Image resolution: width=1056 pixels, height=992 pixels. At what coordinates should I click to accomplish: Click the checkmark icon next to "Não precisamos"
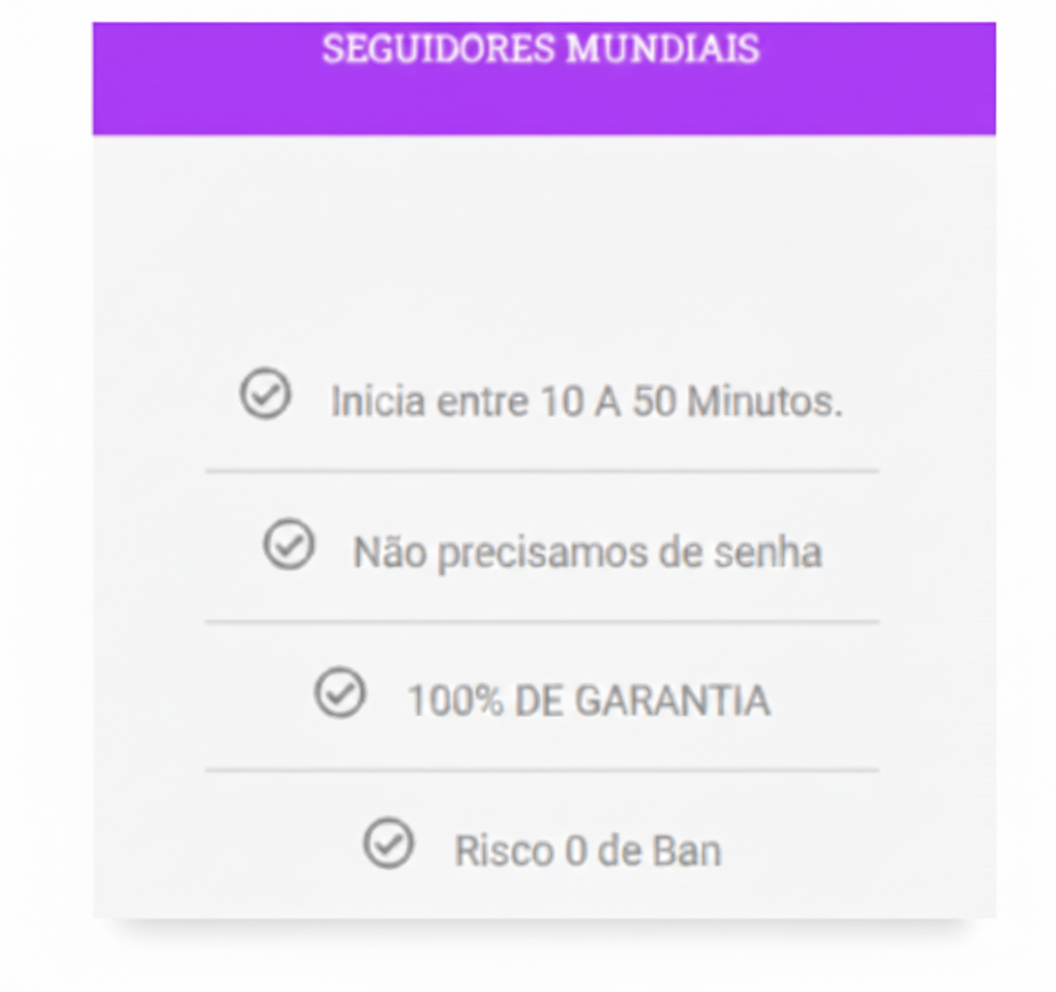click(x=289, y=546)
